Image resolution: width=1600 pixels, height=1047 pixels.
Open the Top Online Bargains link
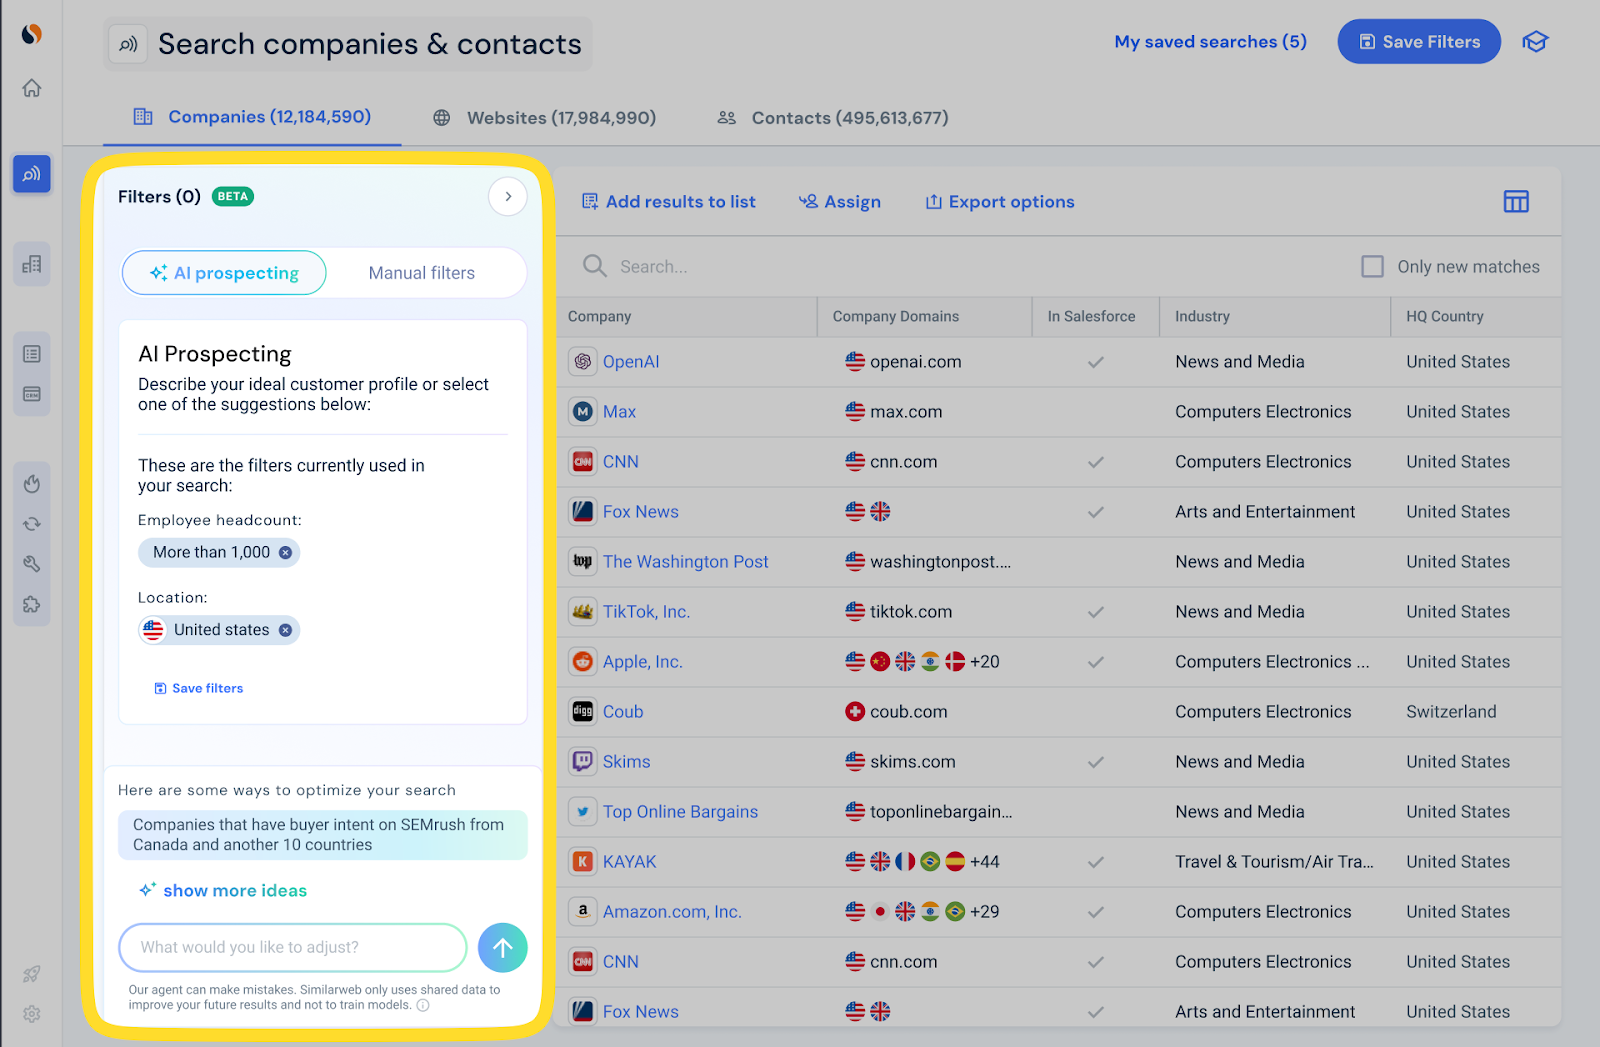(x=680, y=811)
